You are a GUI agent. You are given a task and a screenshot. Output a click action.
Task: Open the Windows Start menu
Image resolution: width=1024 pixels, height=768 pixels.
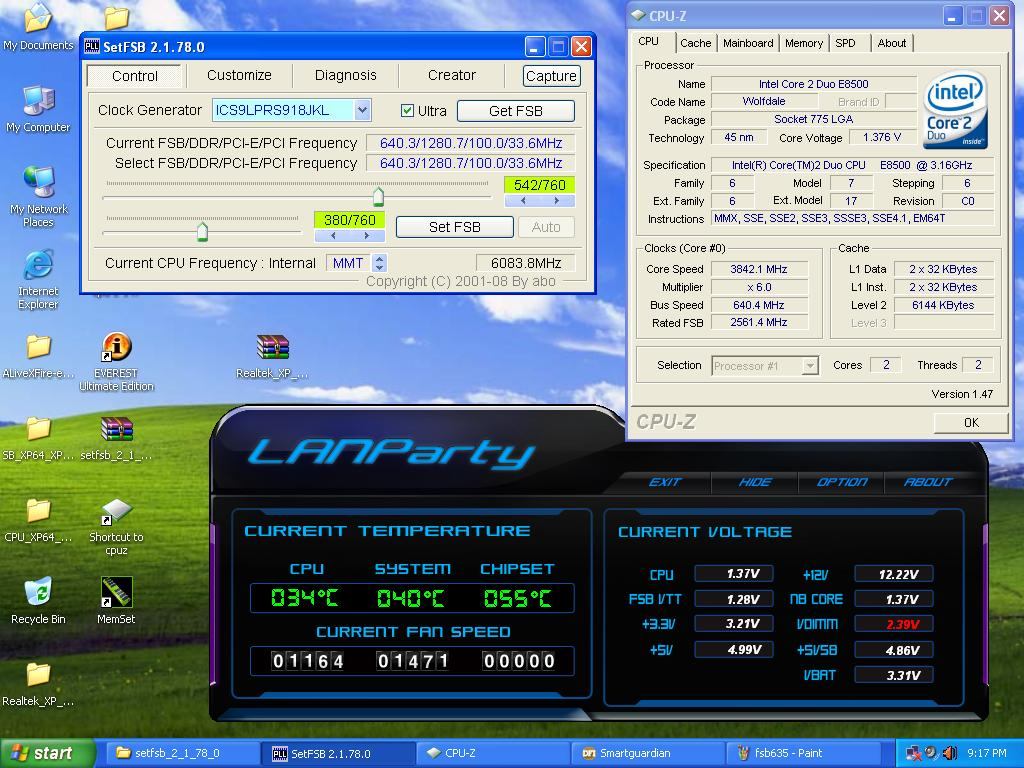coord(46,753)
